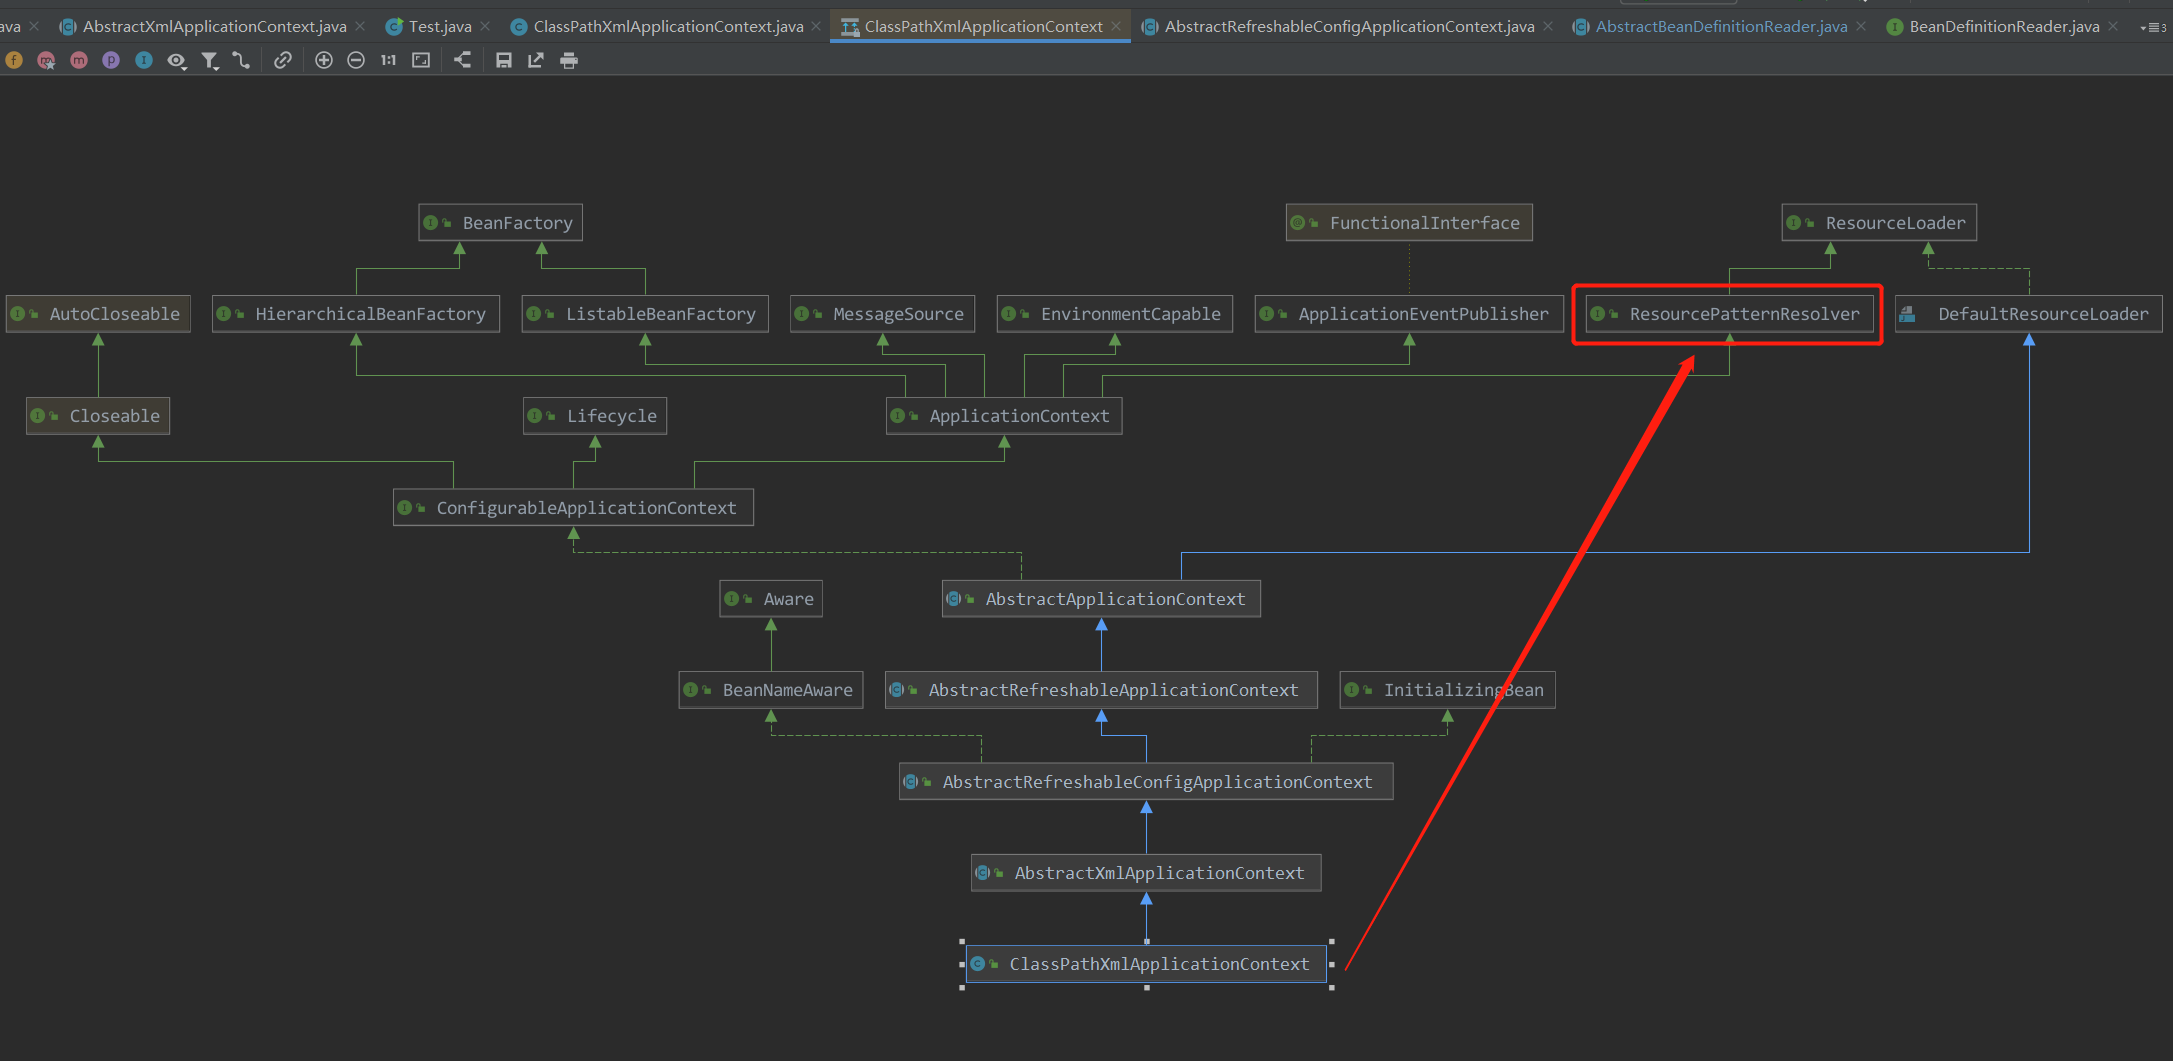This screenshot has width=2173, height=1061.
Task: Switch to AbstractXmlApplicationContext.java tab
Action: 214,26
